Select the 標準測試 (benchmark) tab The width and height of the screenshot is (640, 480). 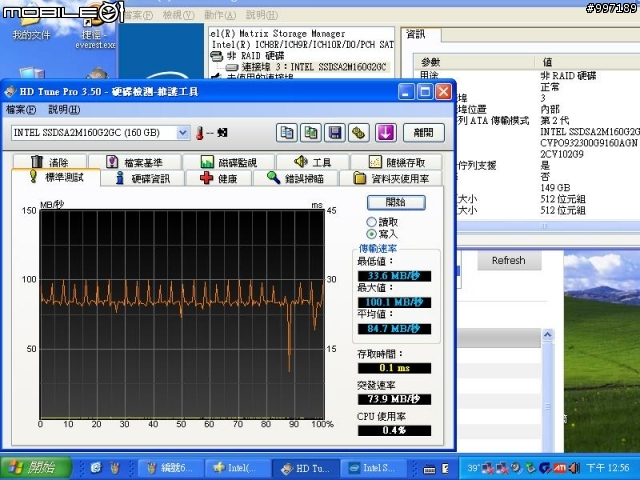(56, 177)
